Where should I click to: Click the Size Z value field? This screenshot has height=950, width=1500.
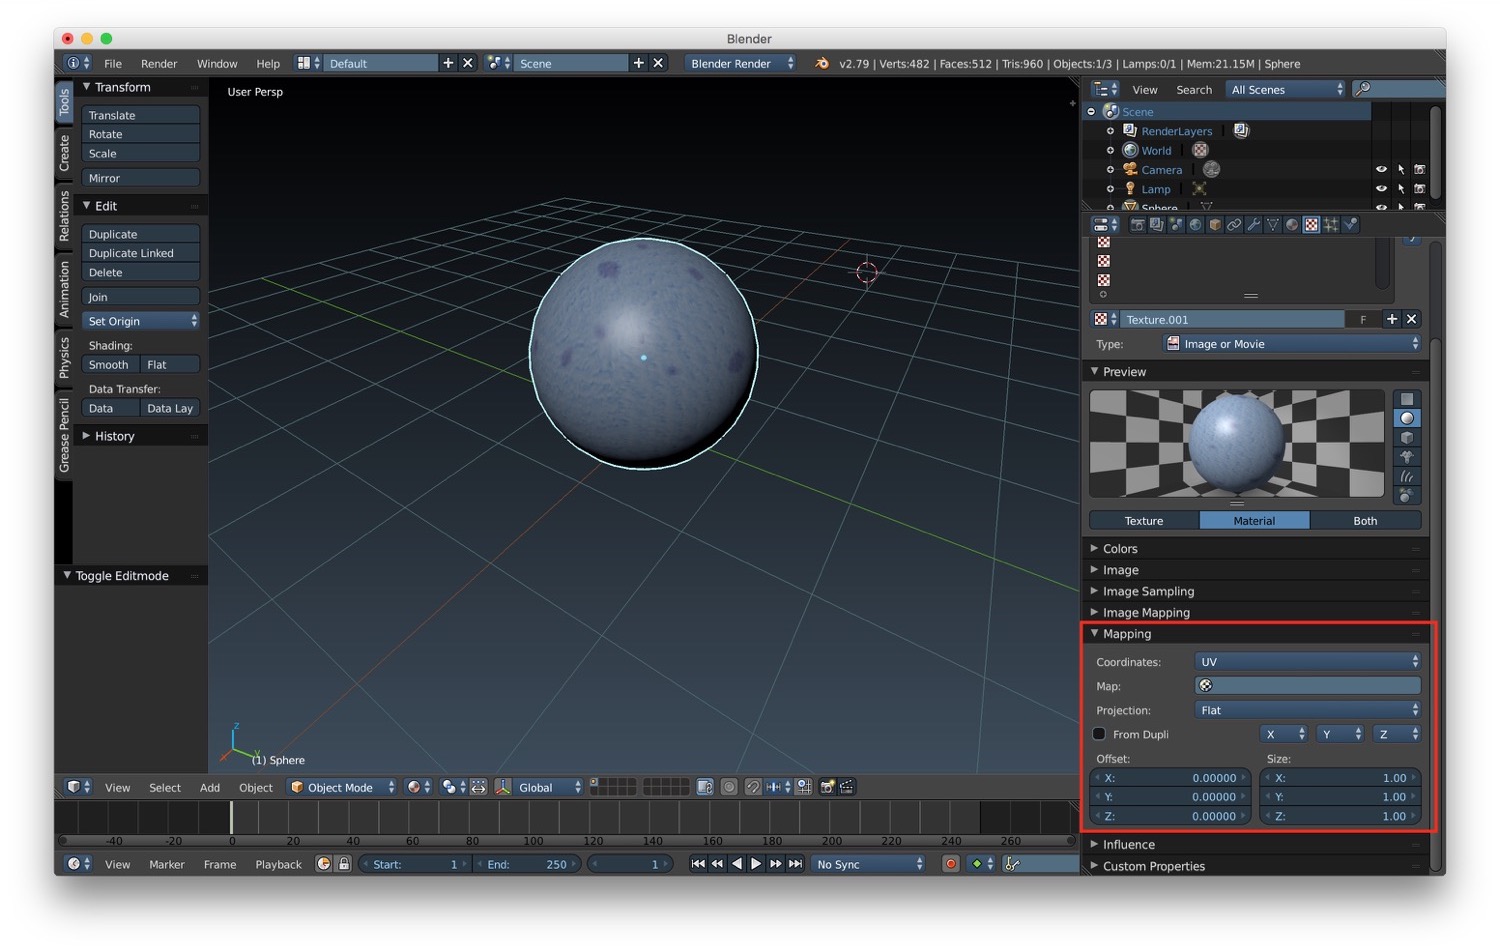[x=1340, y=816]
